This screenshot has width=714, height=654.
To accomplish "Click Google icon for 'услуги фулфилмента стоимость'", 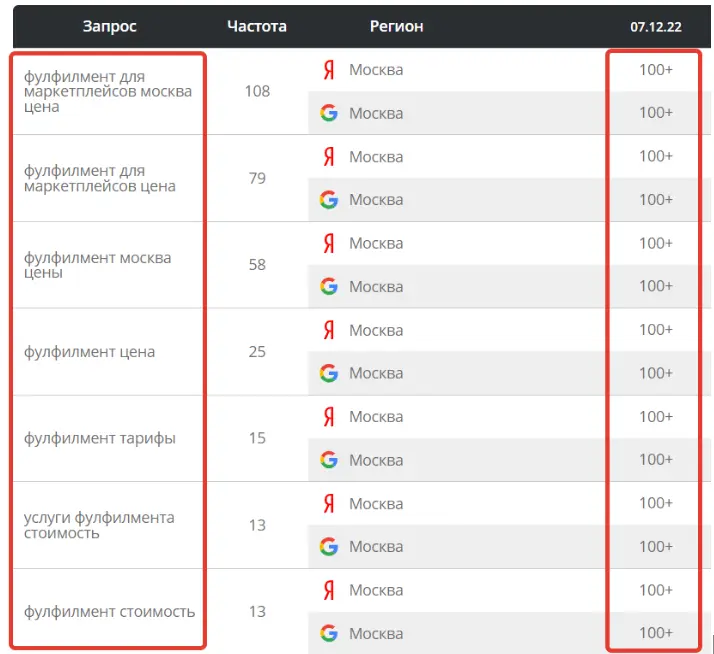I will (328, 547).
